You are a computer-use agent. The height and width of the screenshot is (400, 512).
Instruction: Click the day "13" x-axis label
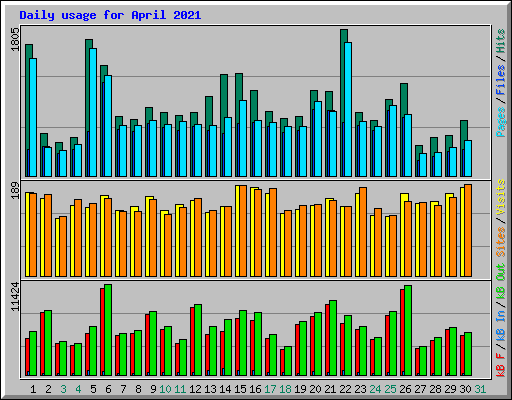pos(210,389)
